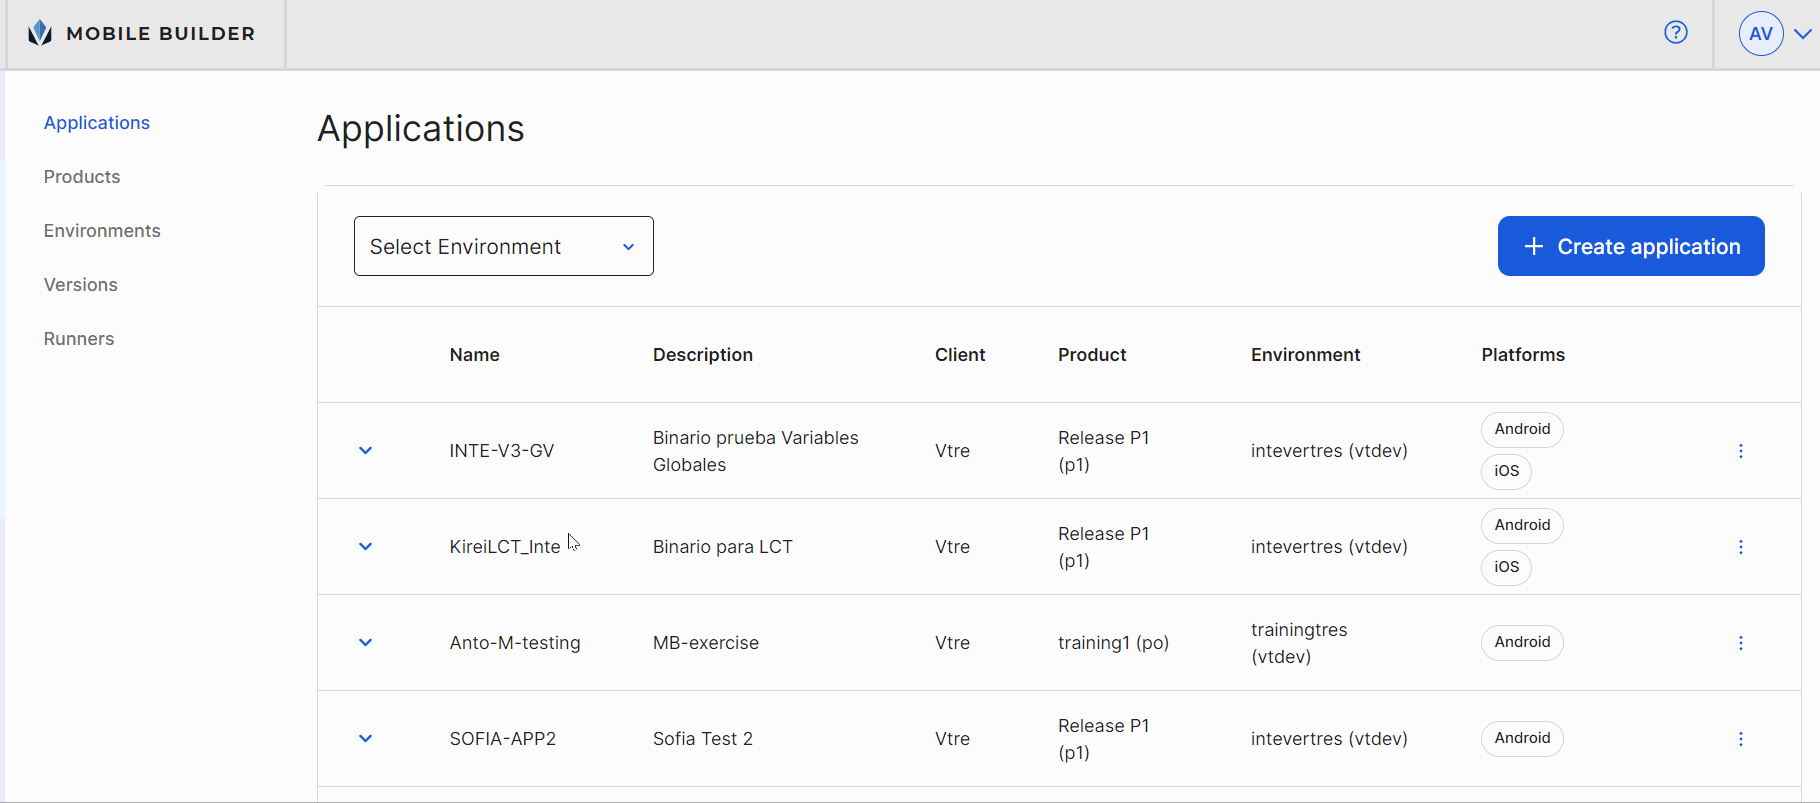The height and width of the screenshot is (803, 1820).
Task: Navigate to Environments section
Action: point(102,231)
